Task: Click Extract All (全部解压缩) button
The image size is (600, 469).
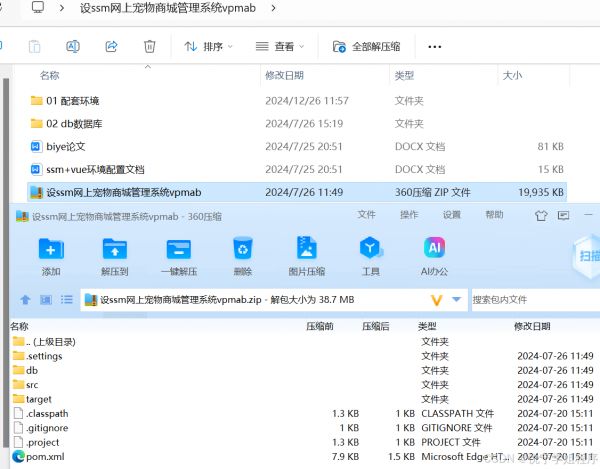Action: tap(366, 47)
